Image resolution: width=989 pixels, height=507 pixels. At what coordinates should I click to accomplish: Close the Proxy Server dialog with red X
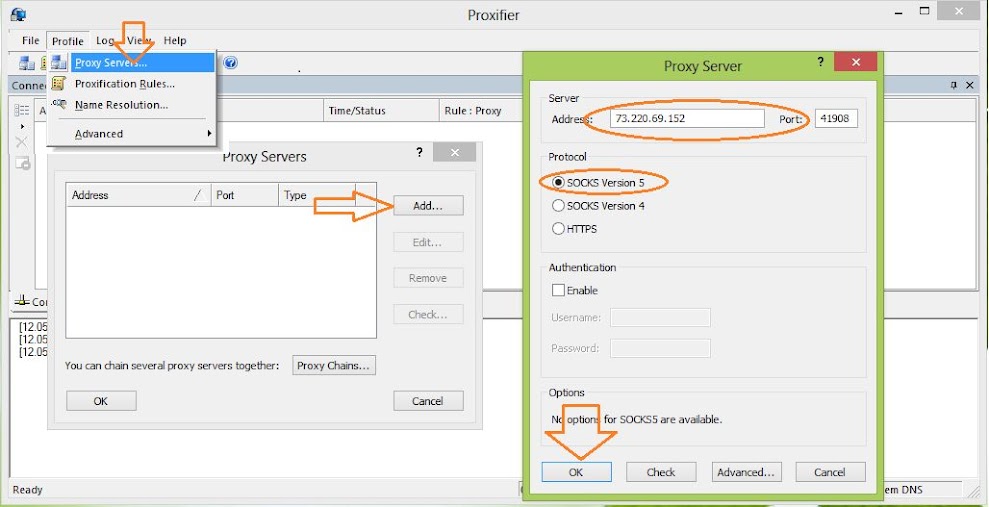(x=855, y=62)
